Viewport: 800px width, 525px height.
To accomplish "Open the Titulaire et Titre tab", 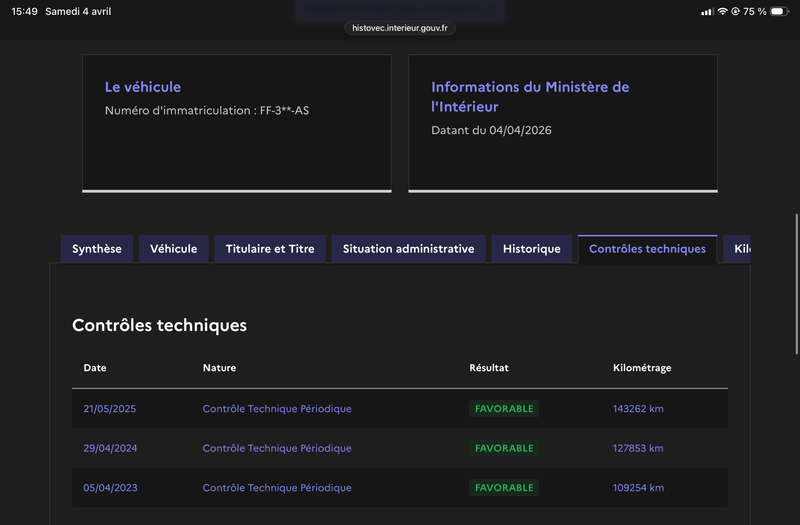I will (x=270, y=249).
